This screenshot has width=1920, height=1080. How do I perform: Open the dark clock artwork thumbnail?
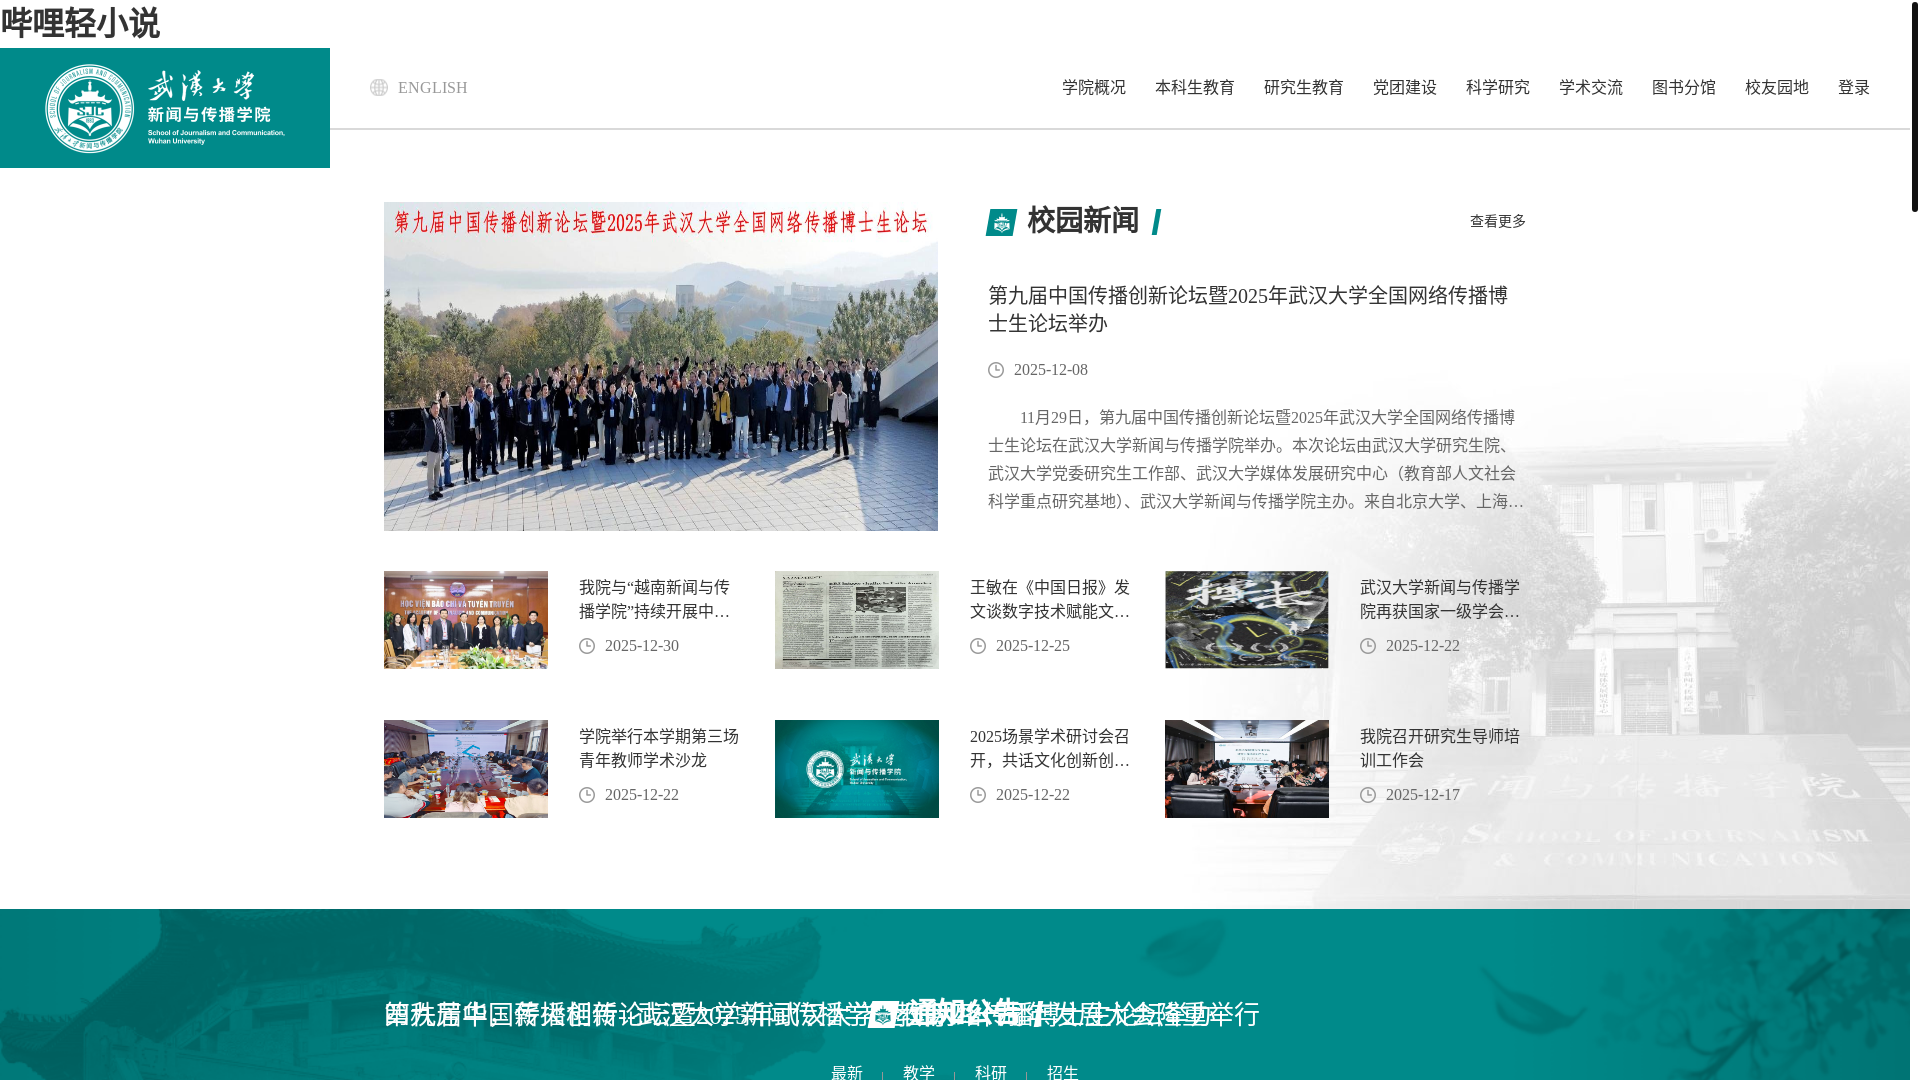tap(1247, 620)
